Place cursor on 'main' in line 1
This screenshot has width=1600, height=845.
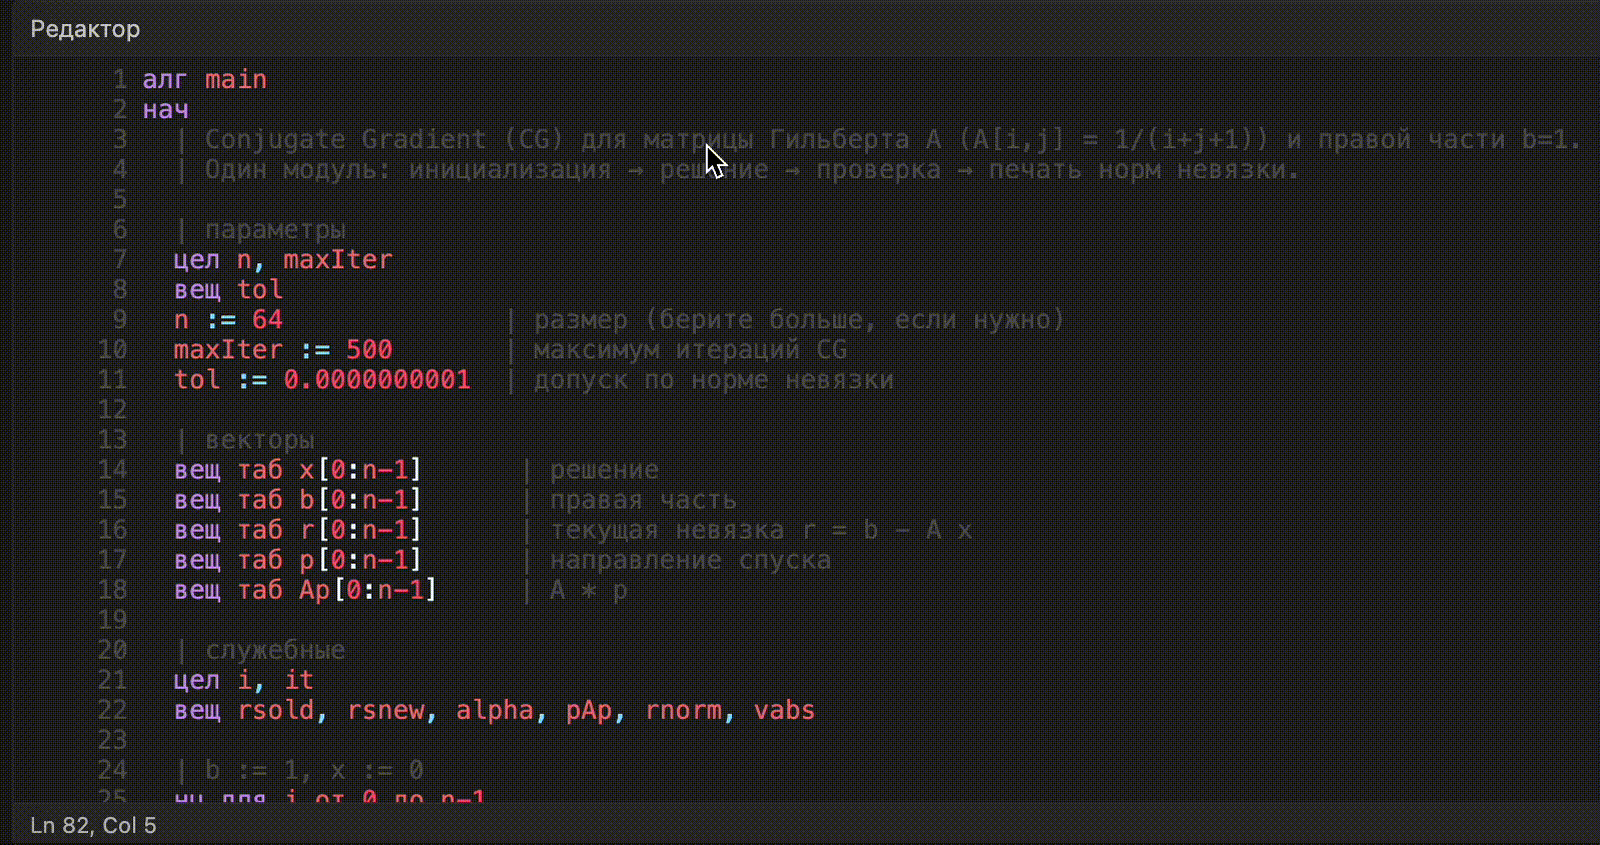click(x=236, y=79)
